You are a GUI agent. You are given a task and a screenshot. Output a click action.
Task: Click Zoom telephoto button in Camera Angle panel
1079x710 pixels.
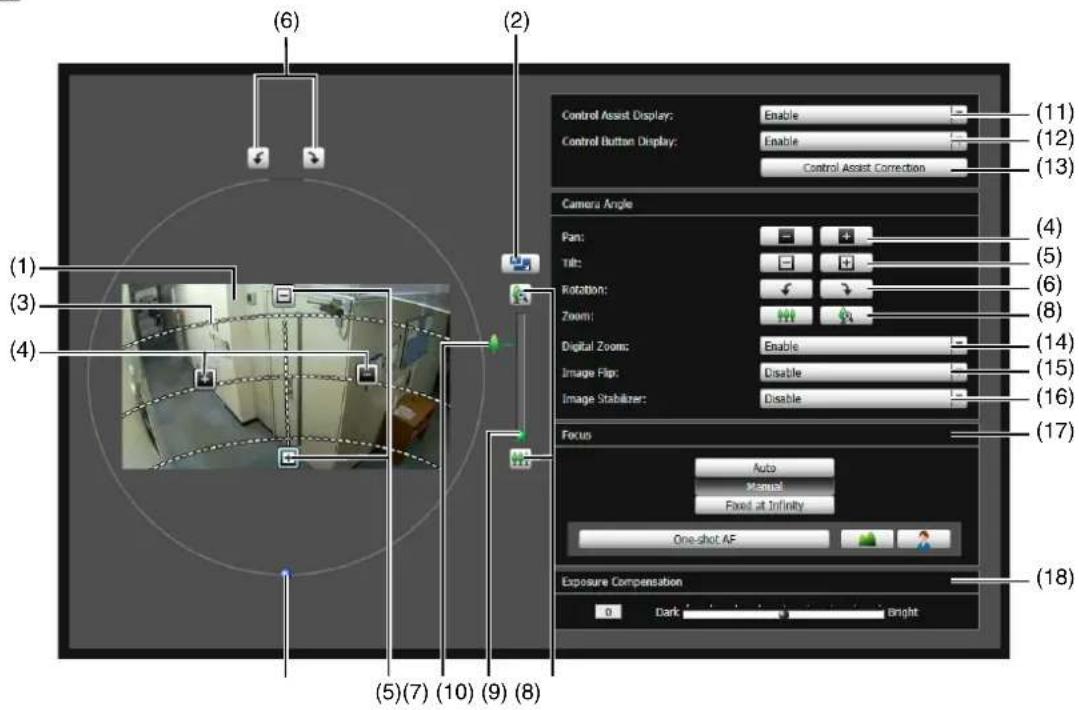coord(846,315)
